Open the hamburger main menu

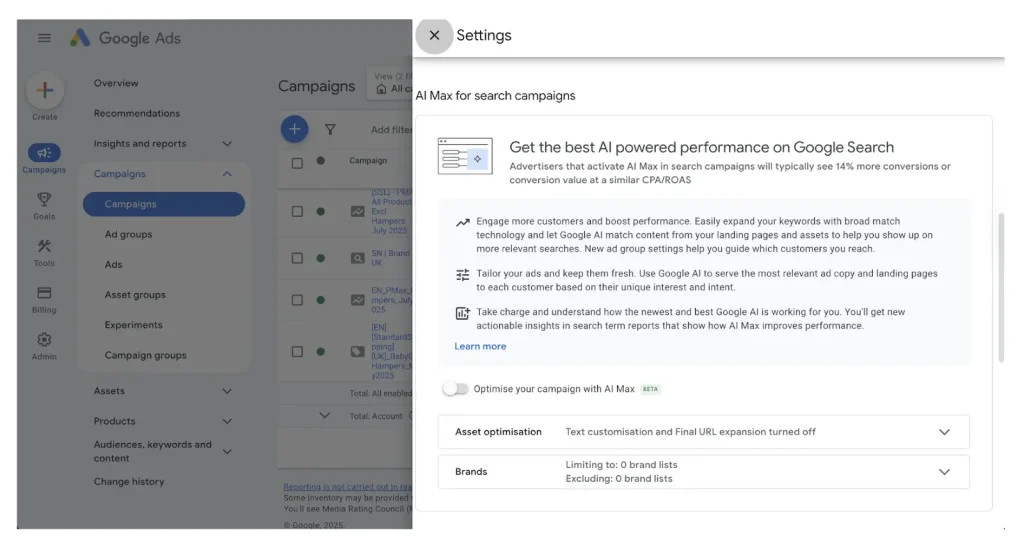44,38
